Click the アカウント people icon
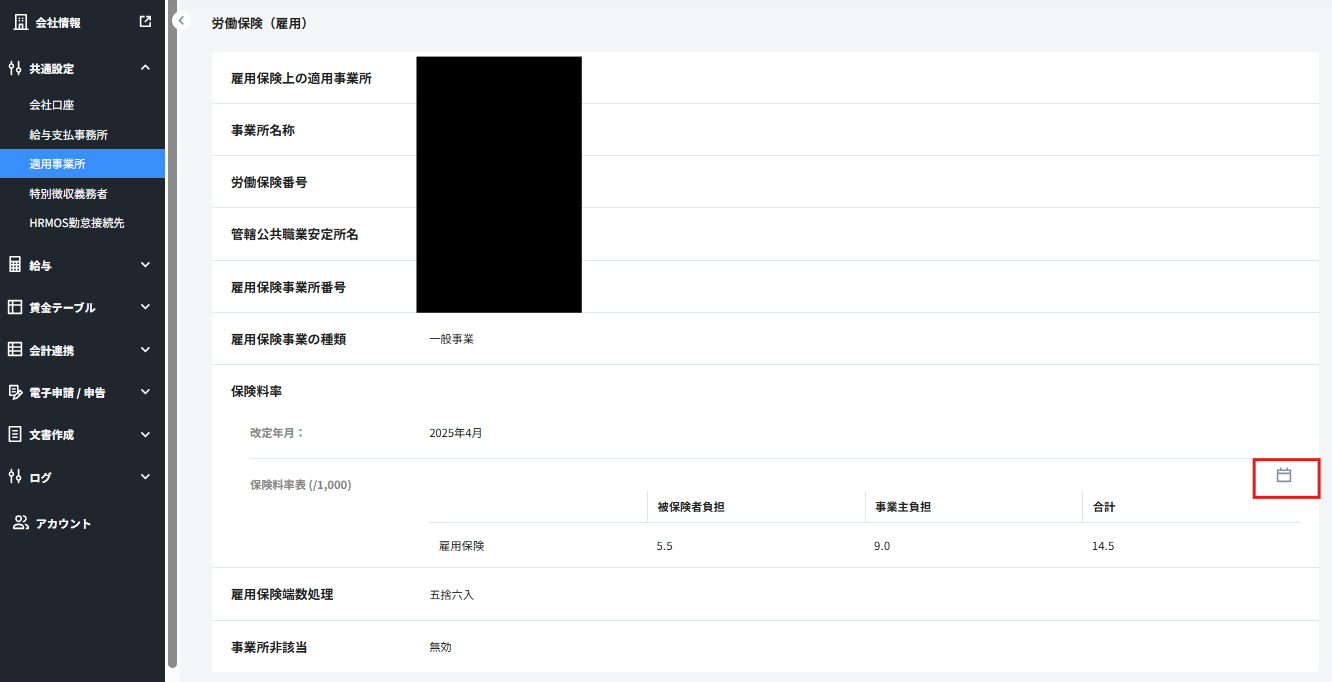 tap(20, 523)
